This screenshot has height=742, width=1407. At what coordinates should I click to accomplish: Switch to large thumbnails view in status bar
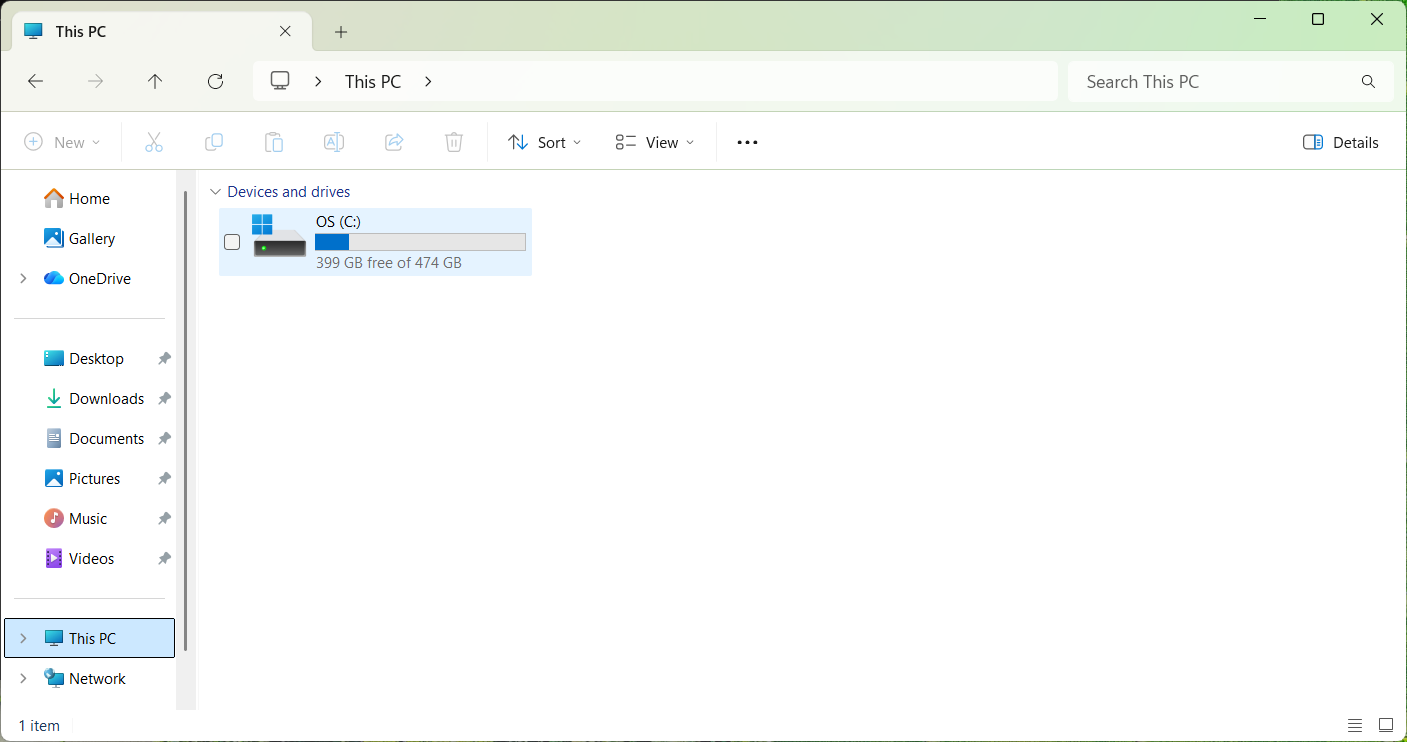point(1385,725)
